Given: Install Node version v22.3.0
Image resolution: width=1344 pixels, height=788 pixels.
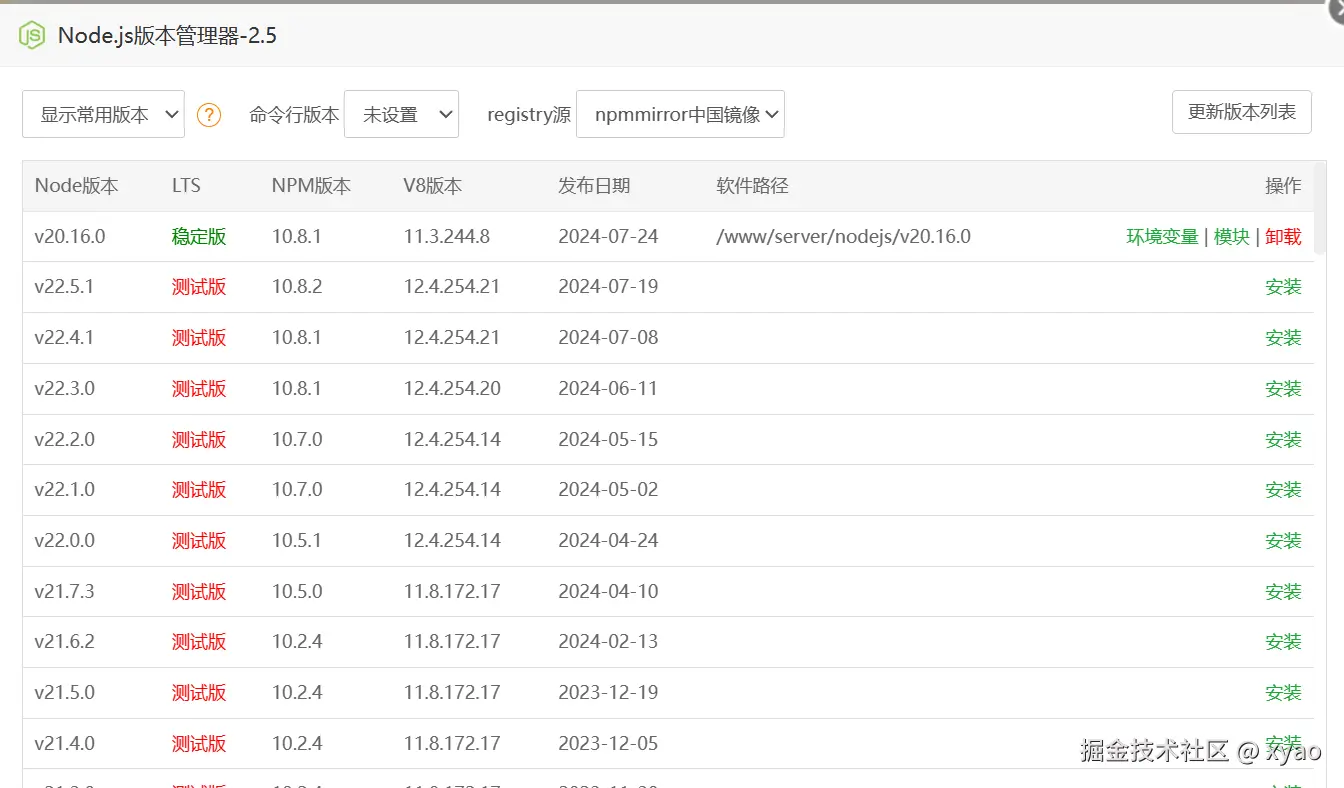Looking at the screenshot, I should pos(1283,389).
